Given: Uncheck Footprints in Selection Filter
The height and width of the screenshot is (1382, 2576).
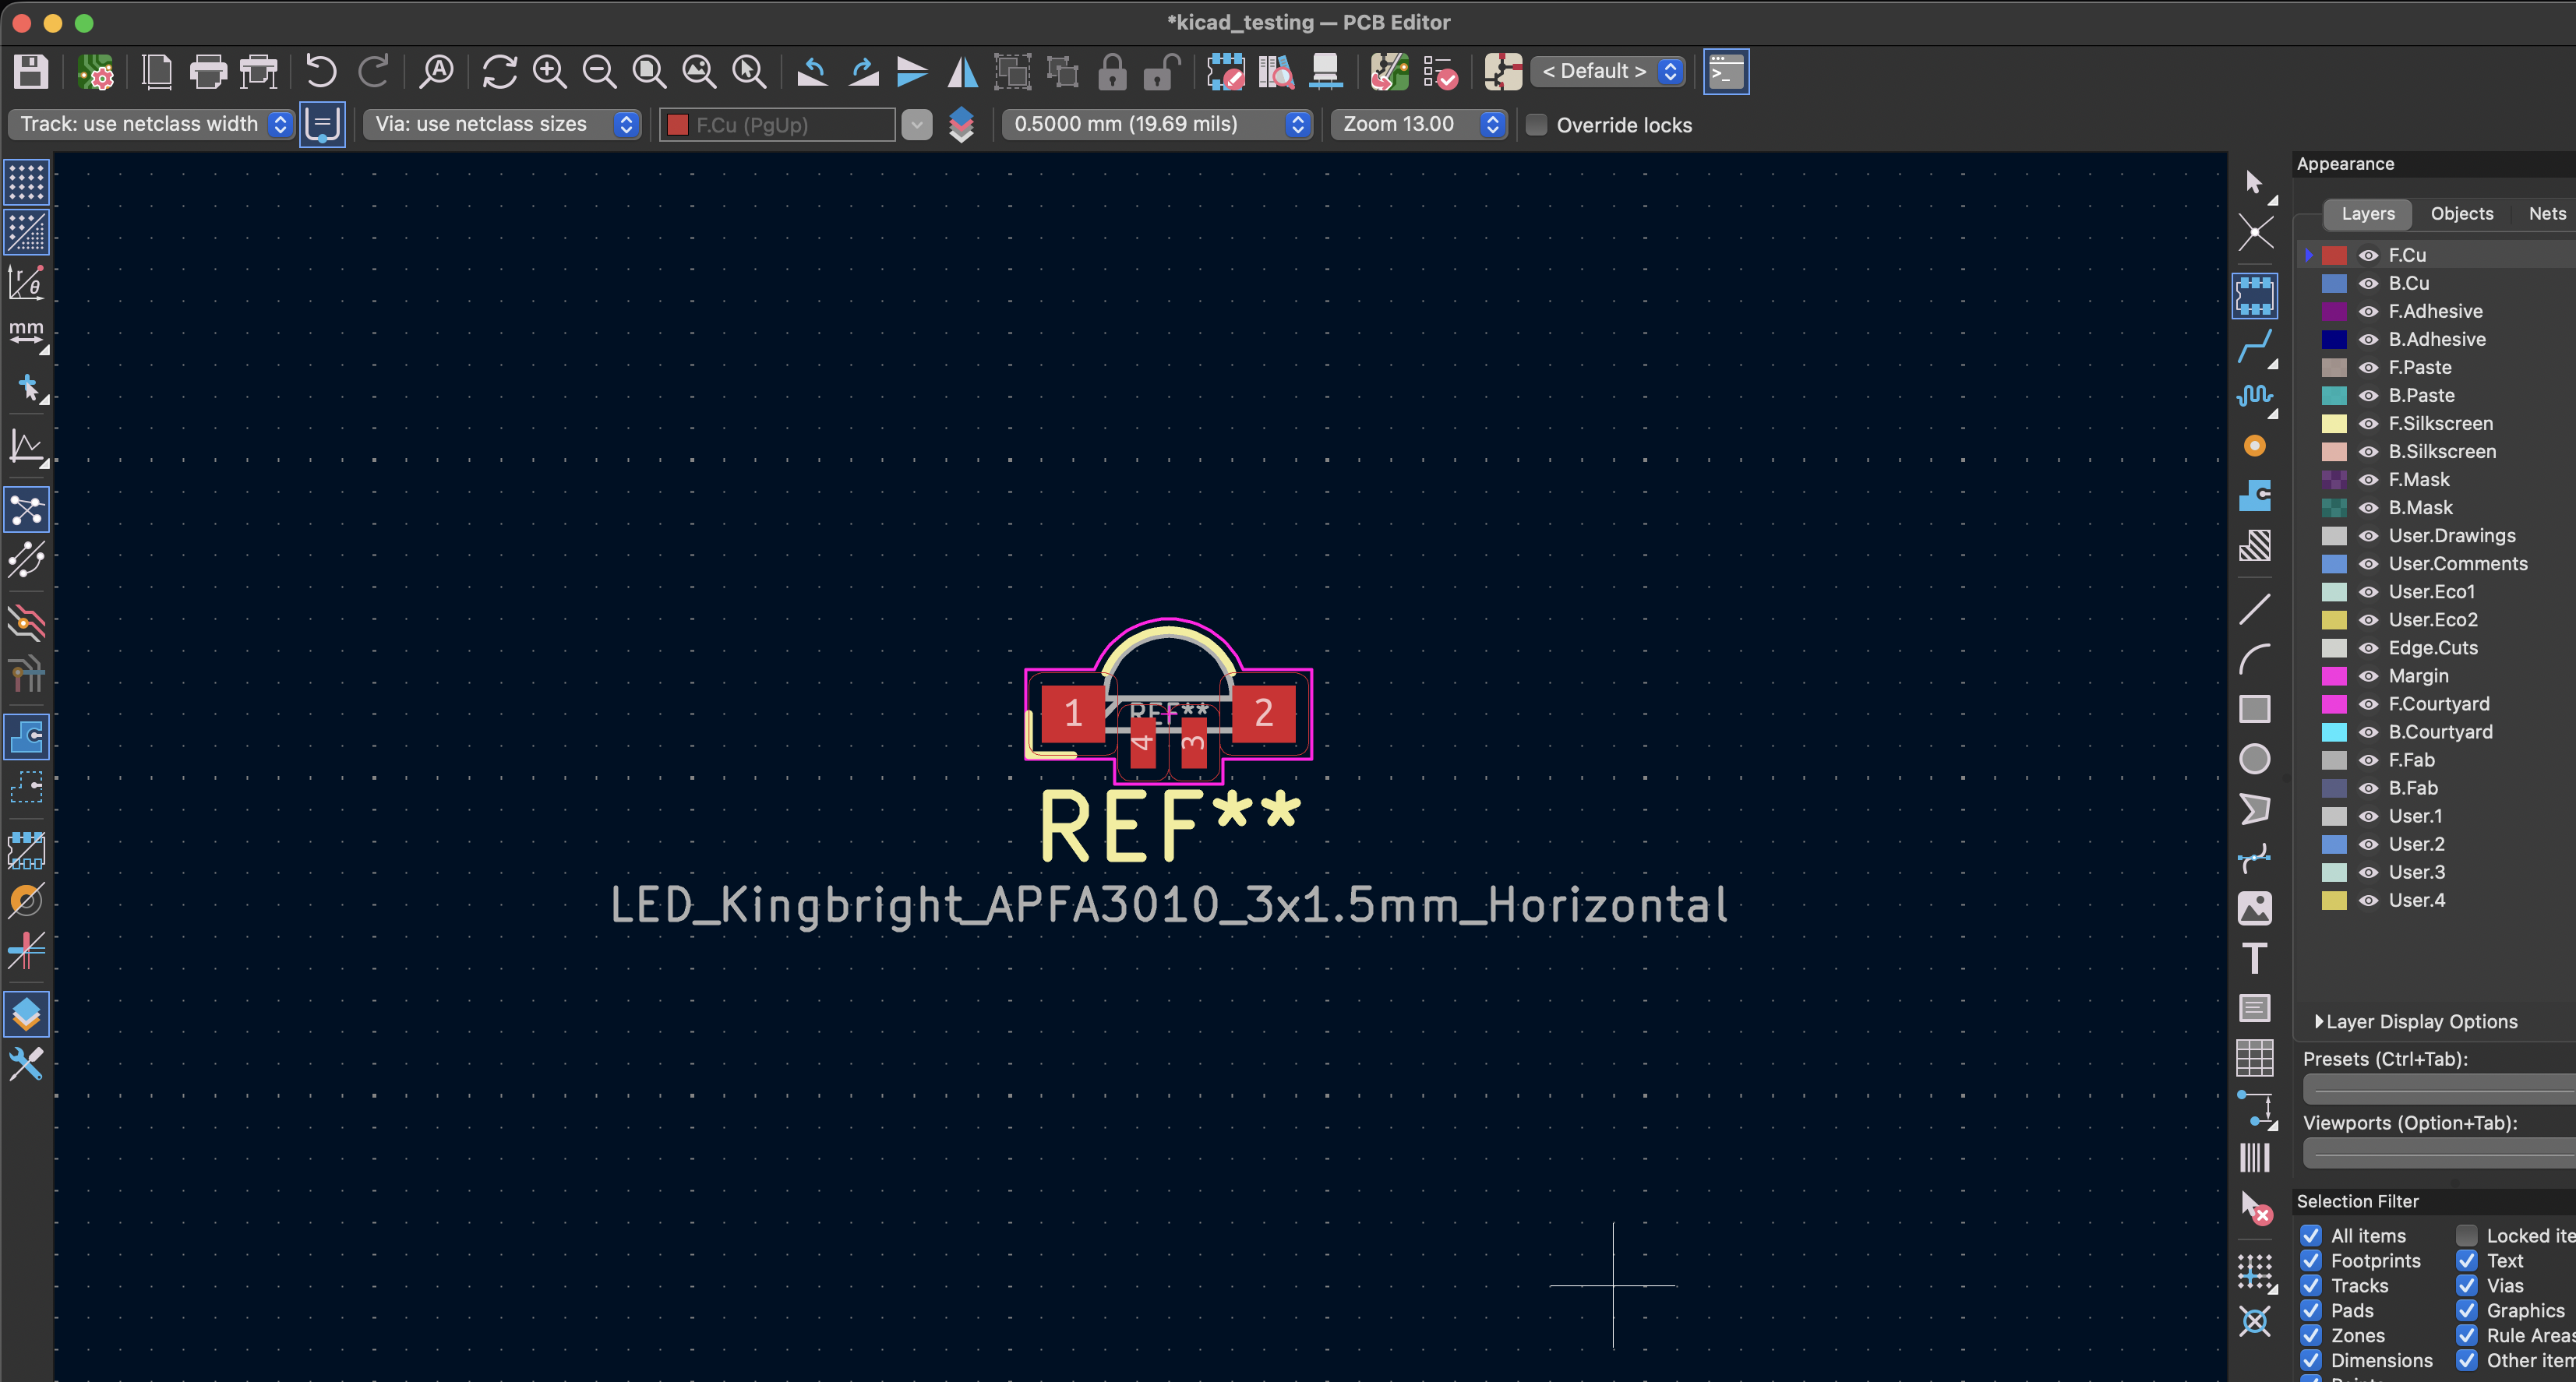Looking at the screenshot, I should [x=2311, y=1261].
